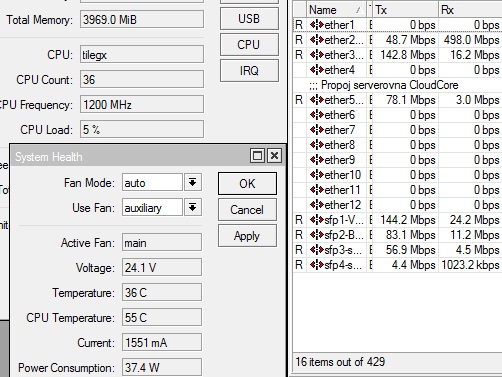Select Tx value 48.7 Mbps

tap(411, 40)
